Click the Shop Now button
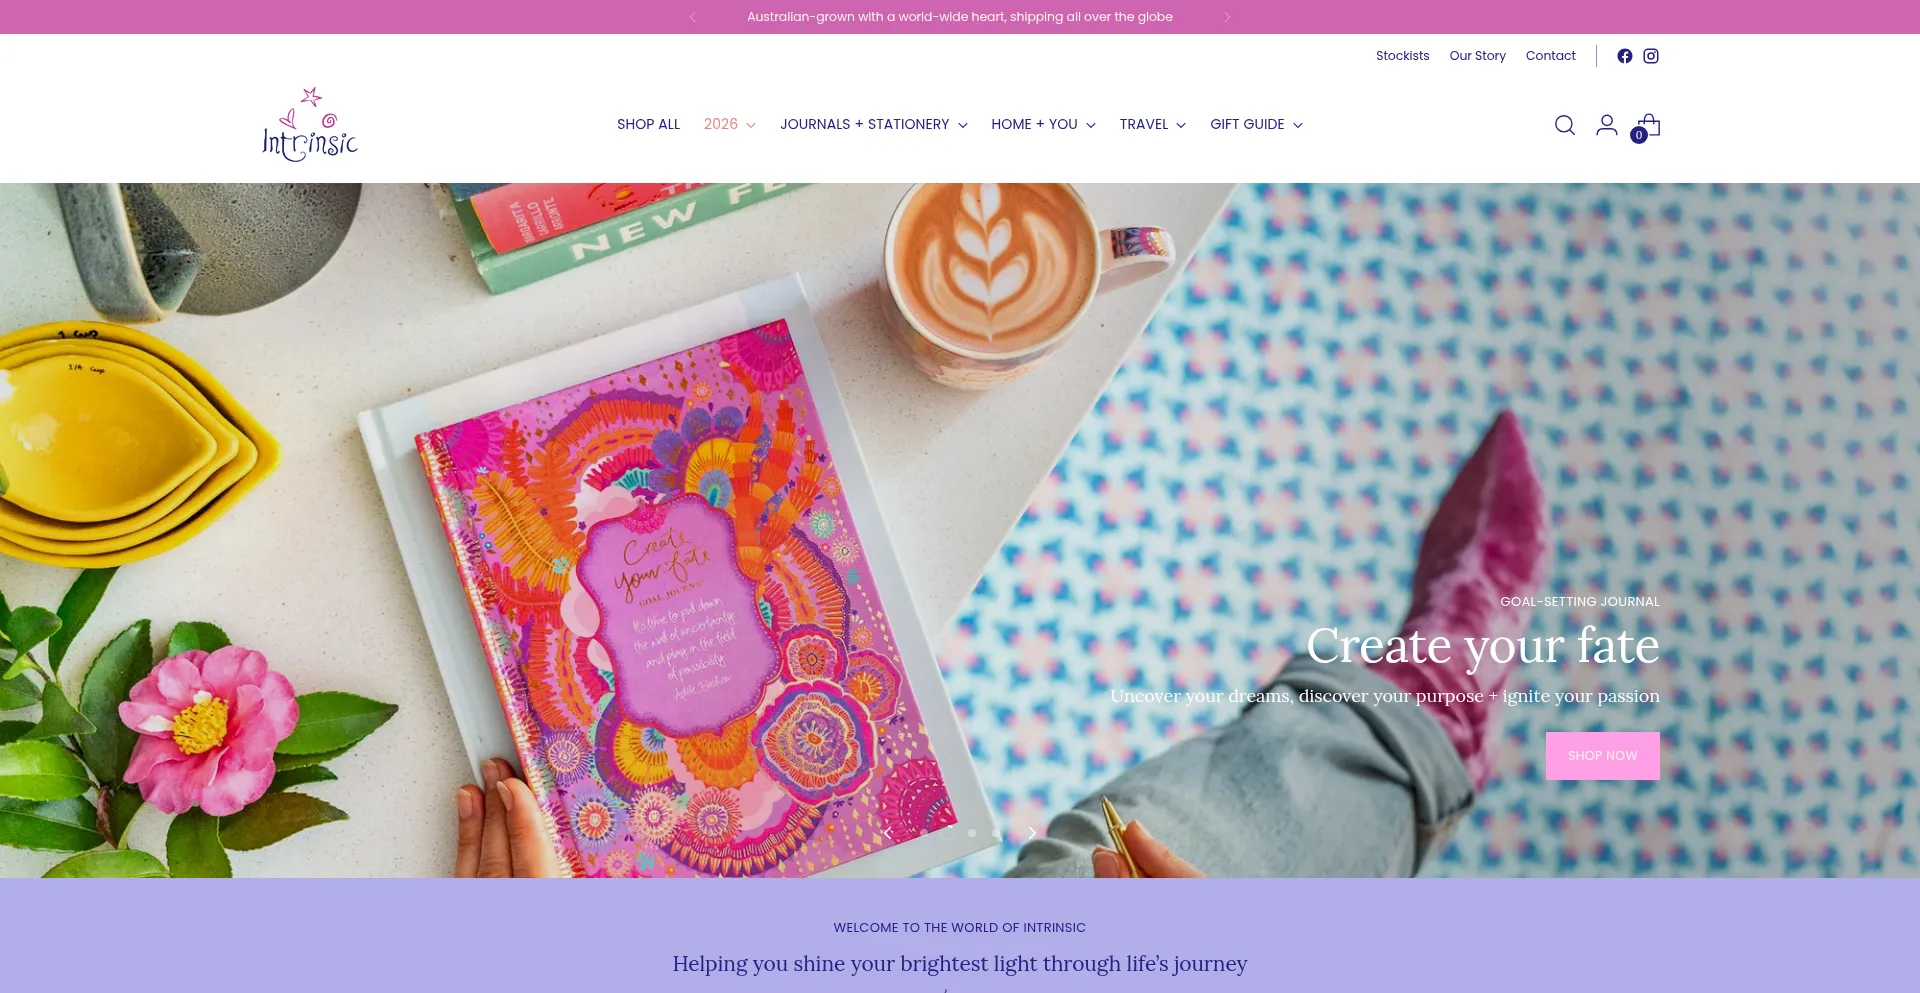This screenshot has height=993, width=1920. pos(1602,756)
